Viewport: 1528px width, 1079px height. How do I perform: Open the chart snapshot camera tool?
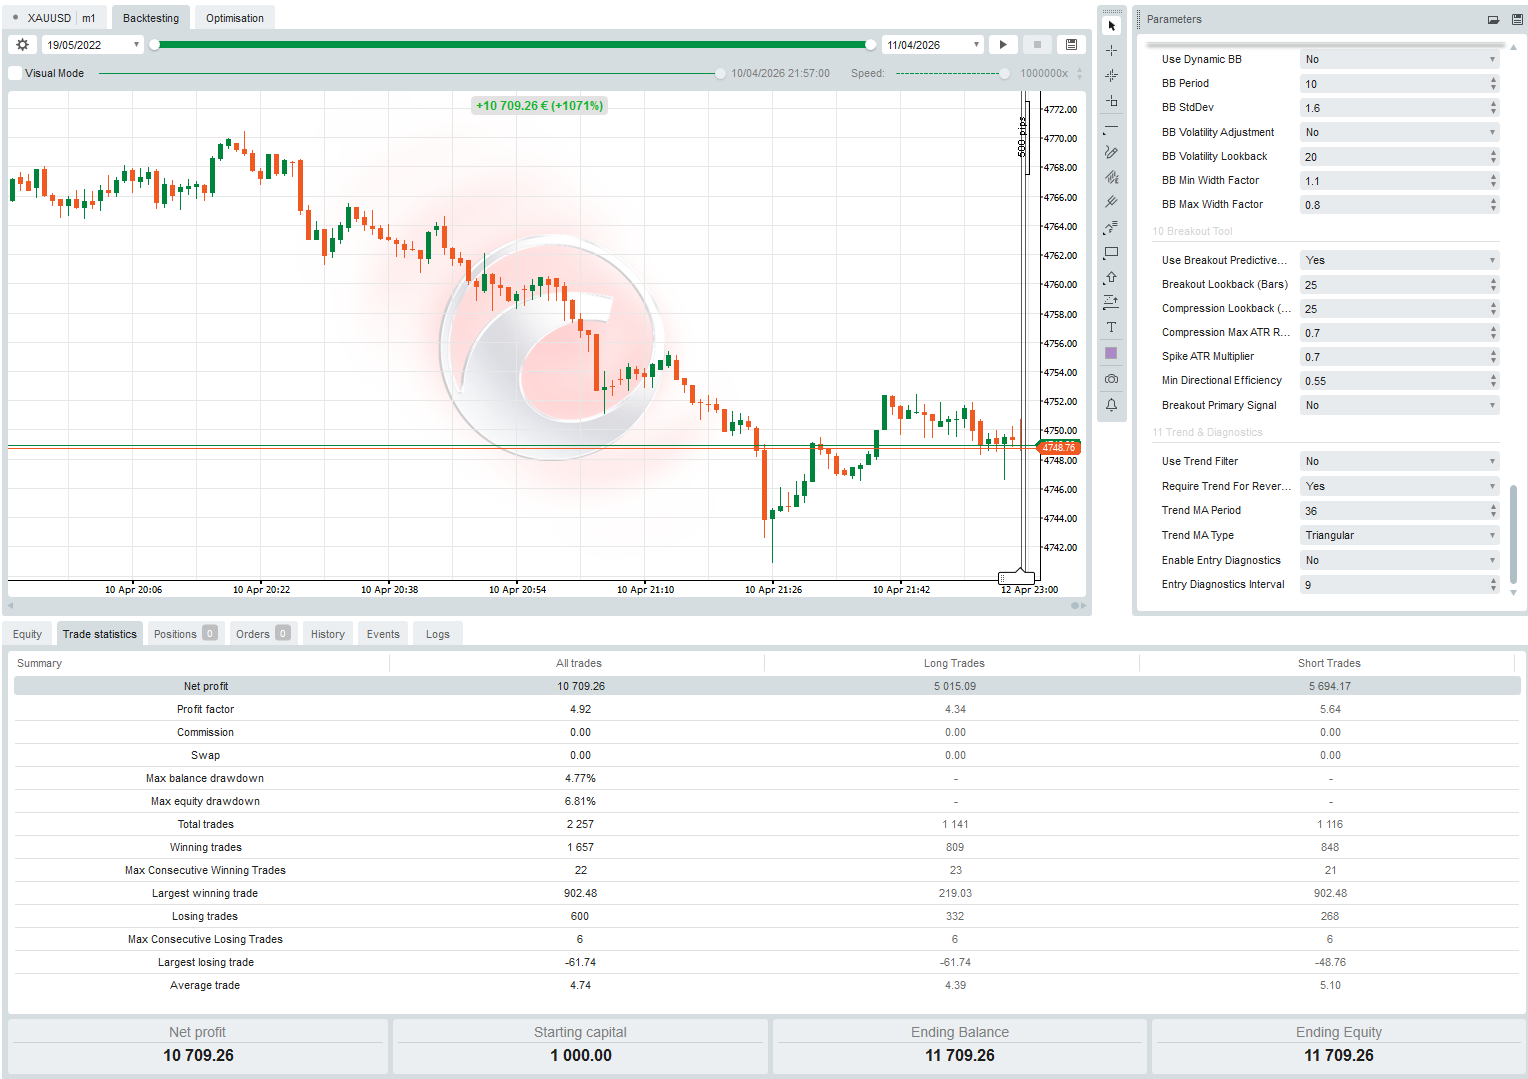[1111, 378]
